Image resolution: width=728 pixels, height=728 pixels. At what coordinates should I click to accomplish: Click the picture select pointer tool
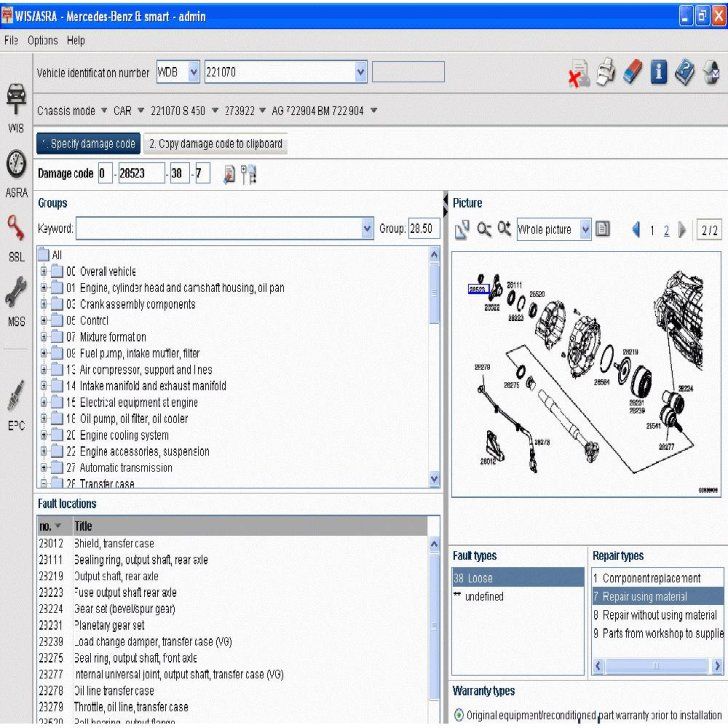[462, 229]
